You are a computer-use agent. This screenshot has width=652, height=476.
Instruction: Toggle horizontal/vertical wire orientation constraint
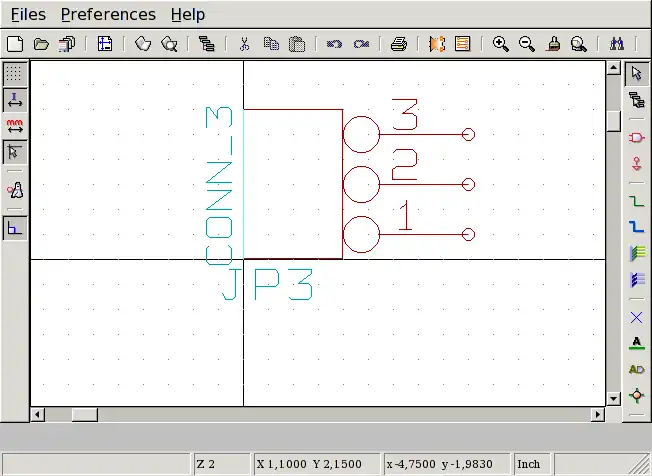15,228
